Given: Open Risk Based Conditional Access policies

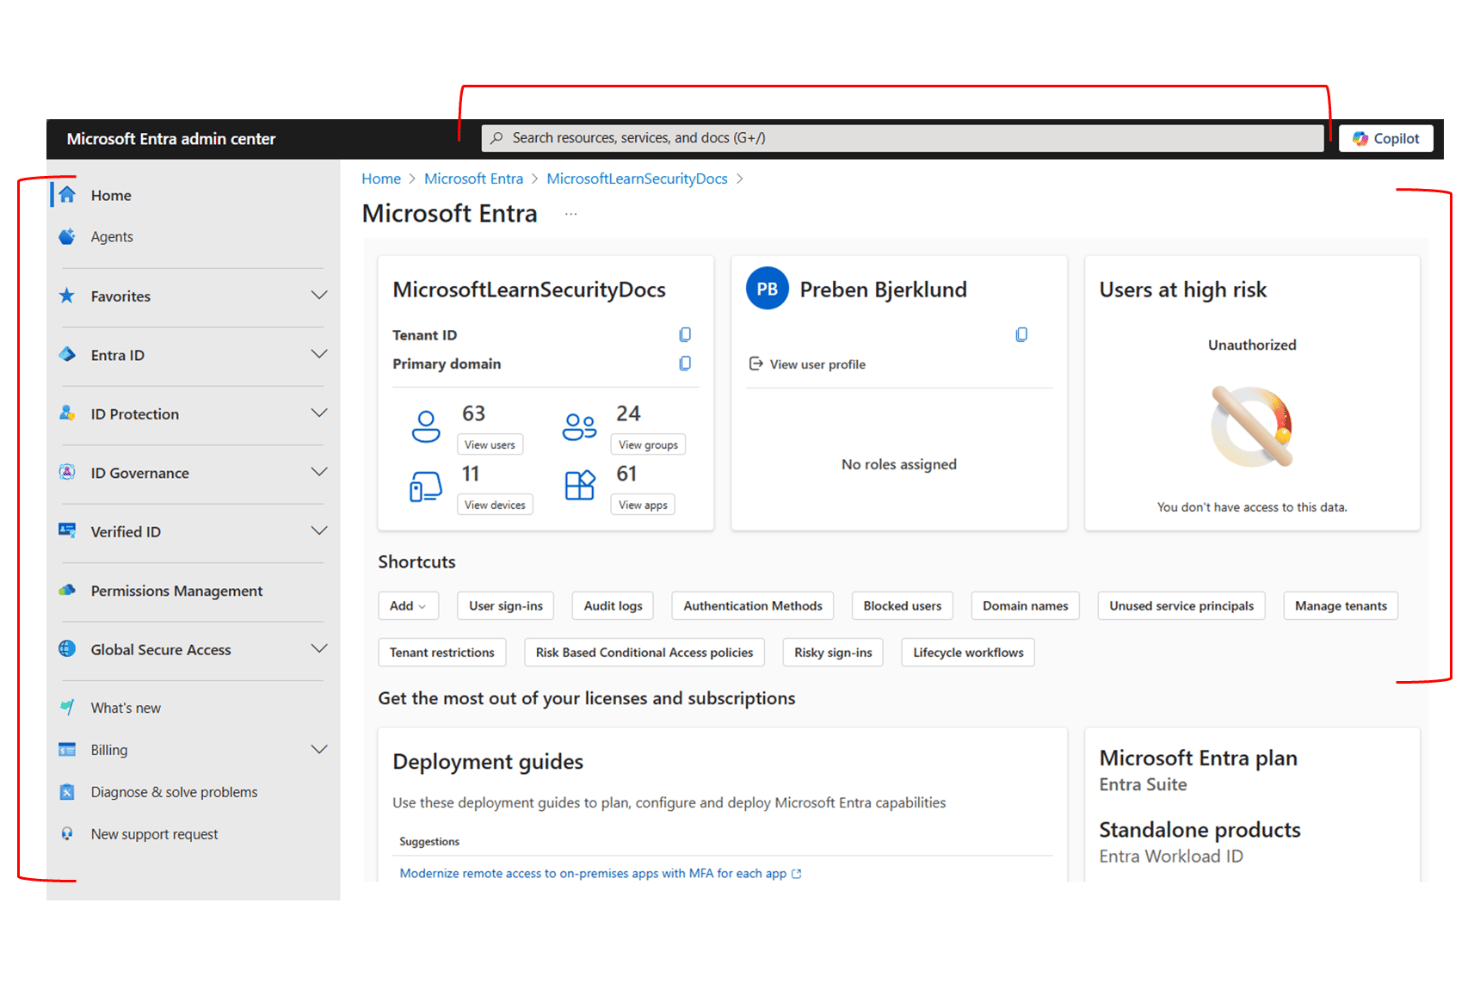Looking at the screenshot, I should (644, 653).
